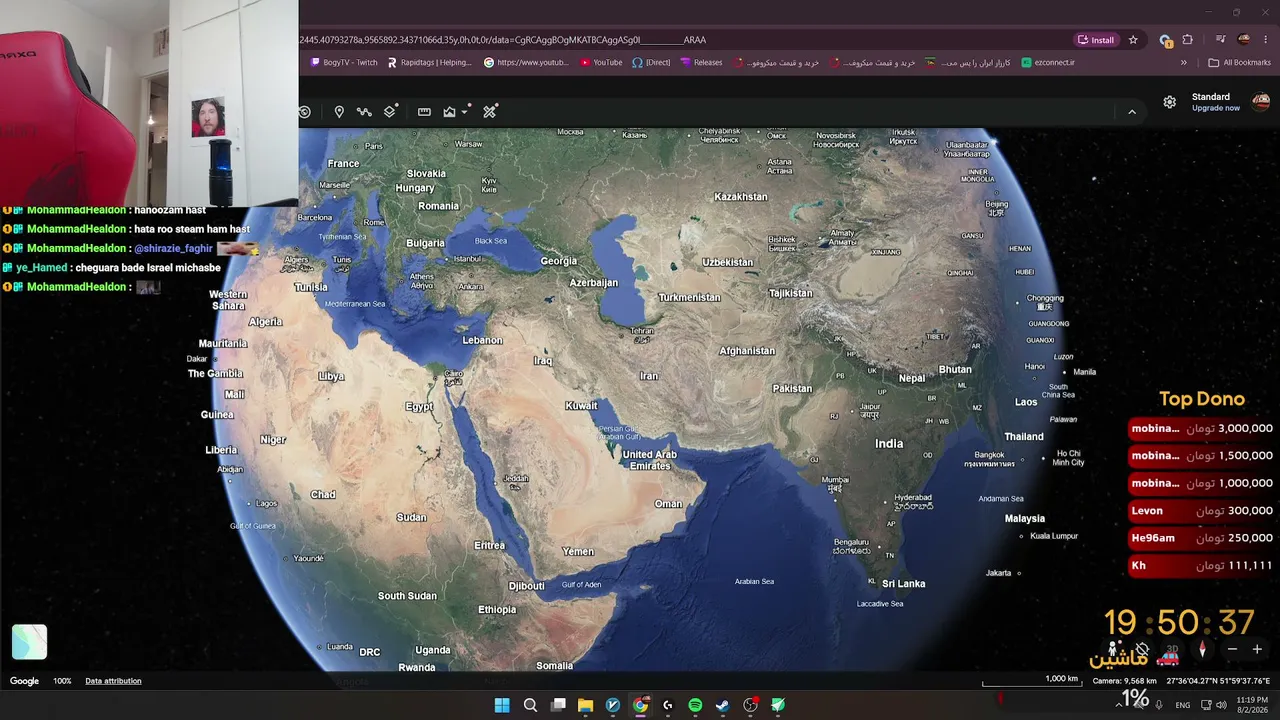Image resolution: width=1280 pixels, height=720 pixels.
Task: Show hidden system tray icons
Action: tap(1119, 705)
